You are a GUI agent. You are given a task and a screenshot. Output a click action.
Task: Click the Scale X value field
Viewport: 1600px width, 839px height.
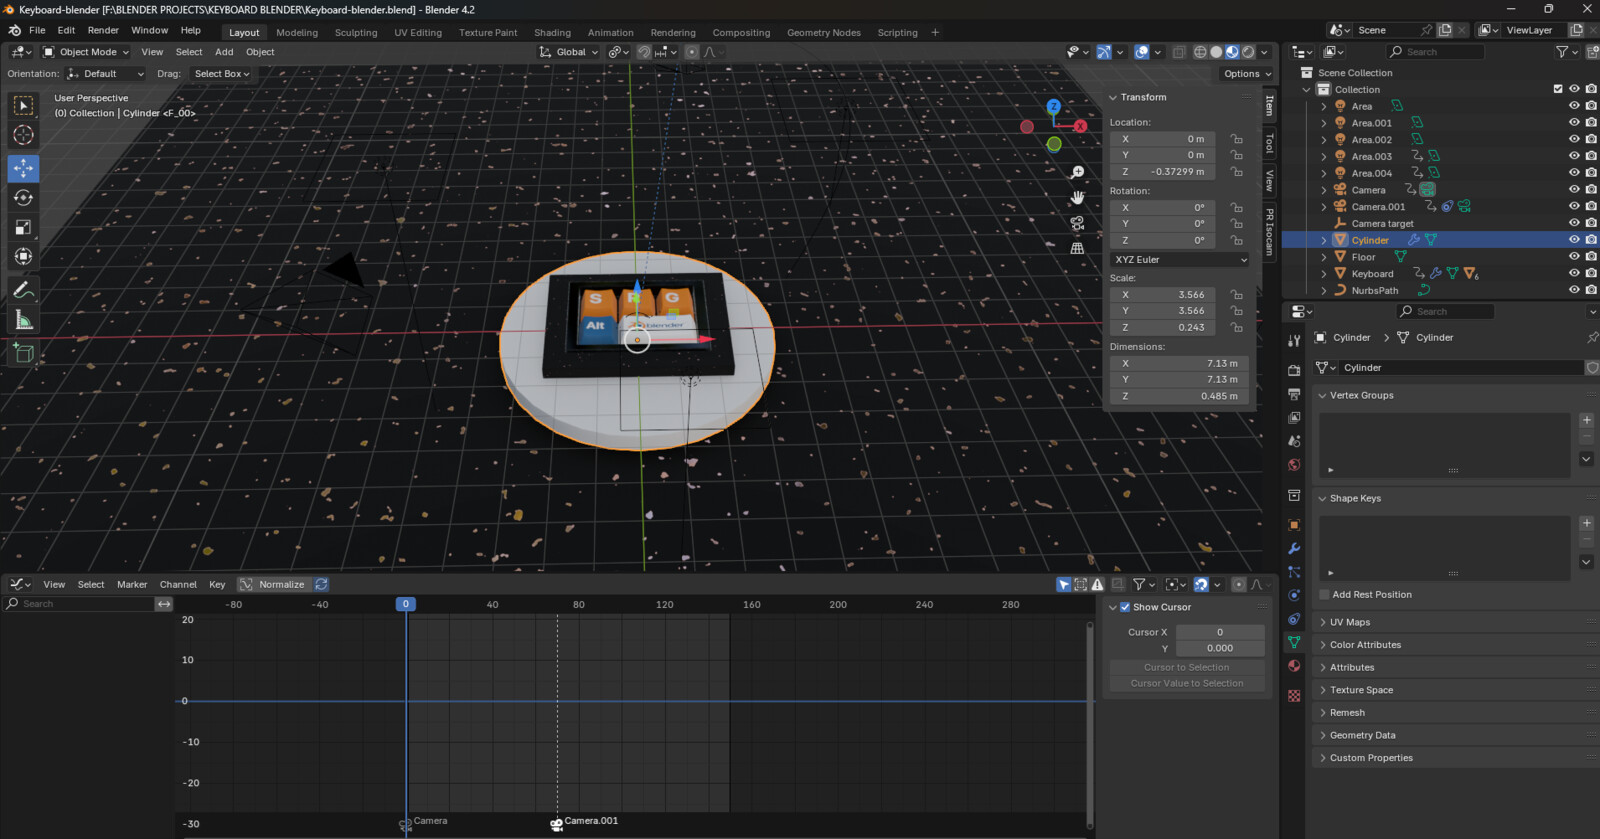[x=1163, y=295]
